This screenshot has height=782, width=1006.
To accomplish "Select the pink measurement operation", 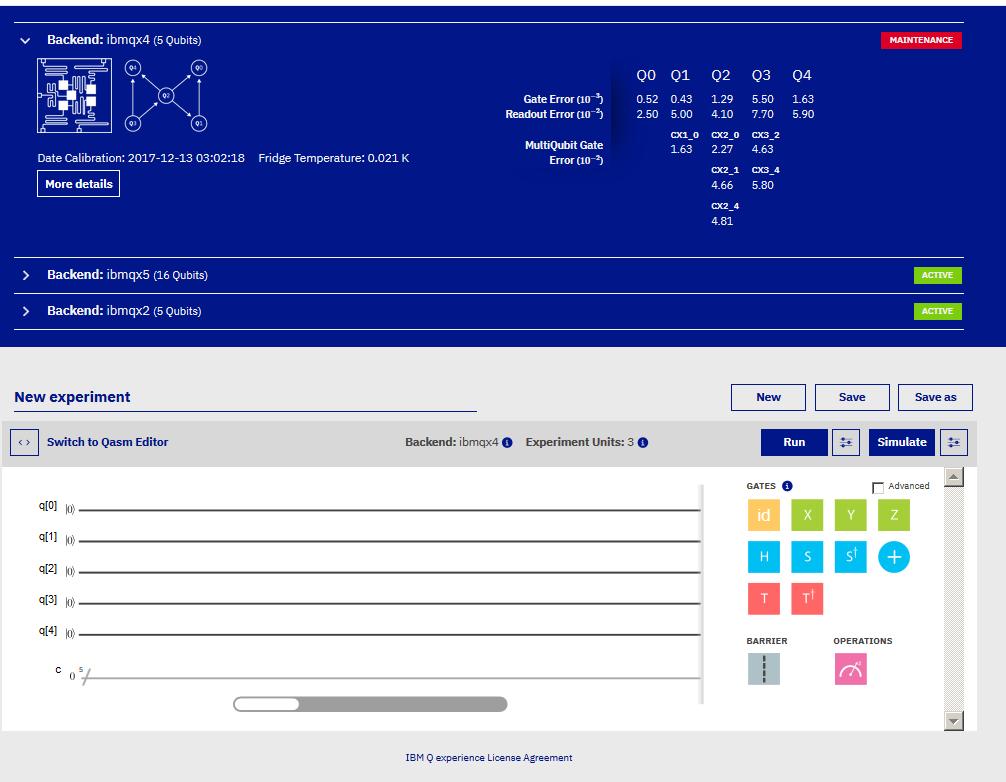I will point(851,669).
